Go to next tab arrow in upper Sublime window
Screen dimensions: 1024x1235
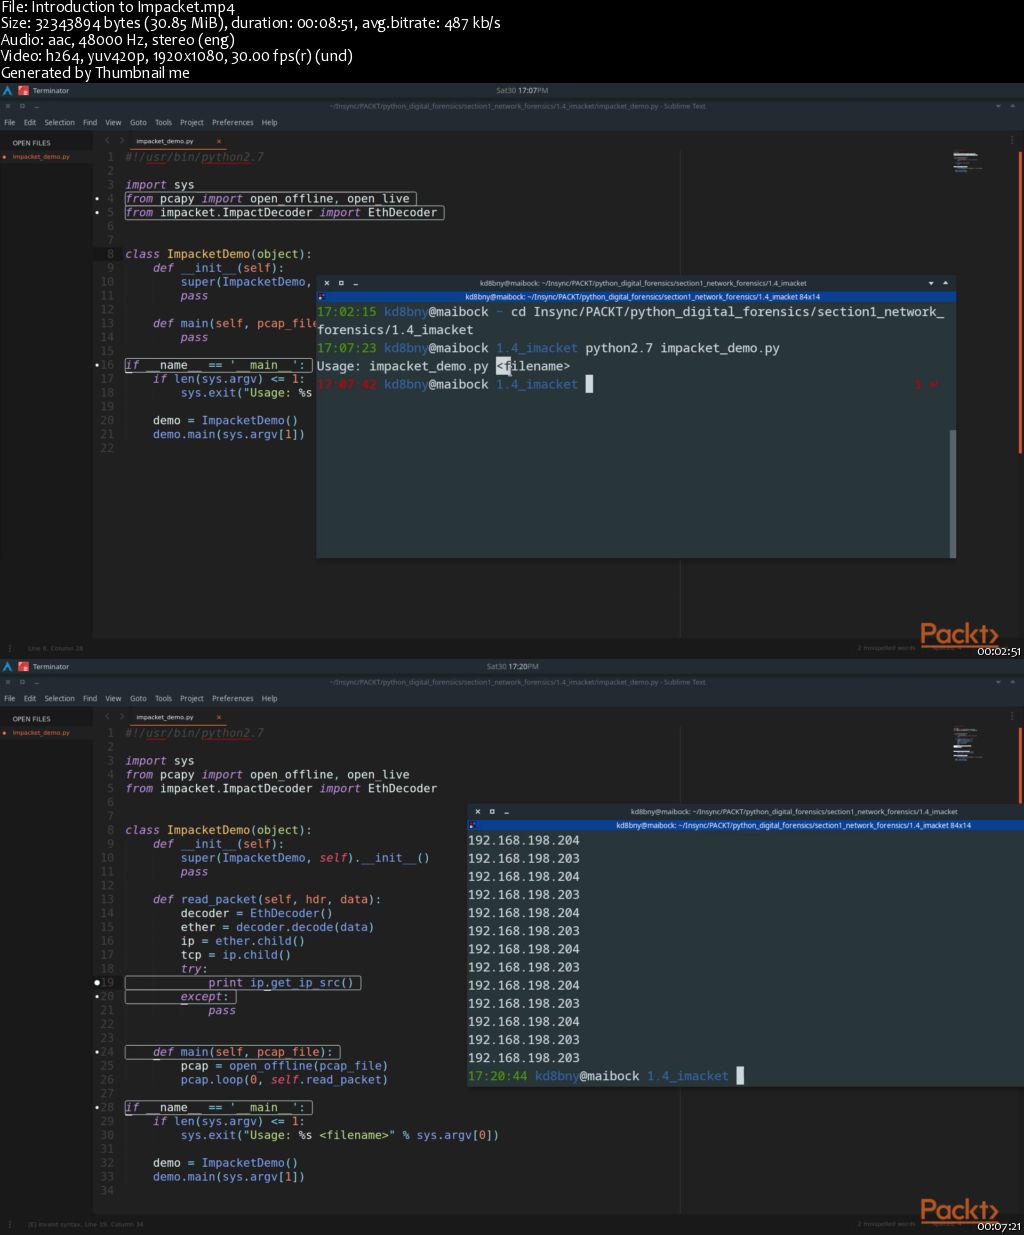tap(122, 141)
